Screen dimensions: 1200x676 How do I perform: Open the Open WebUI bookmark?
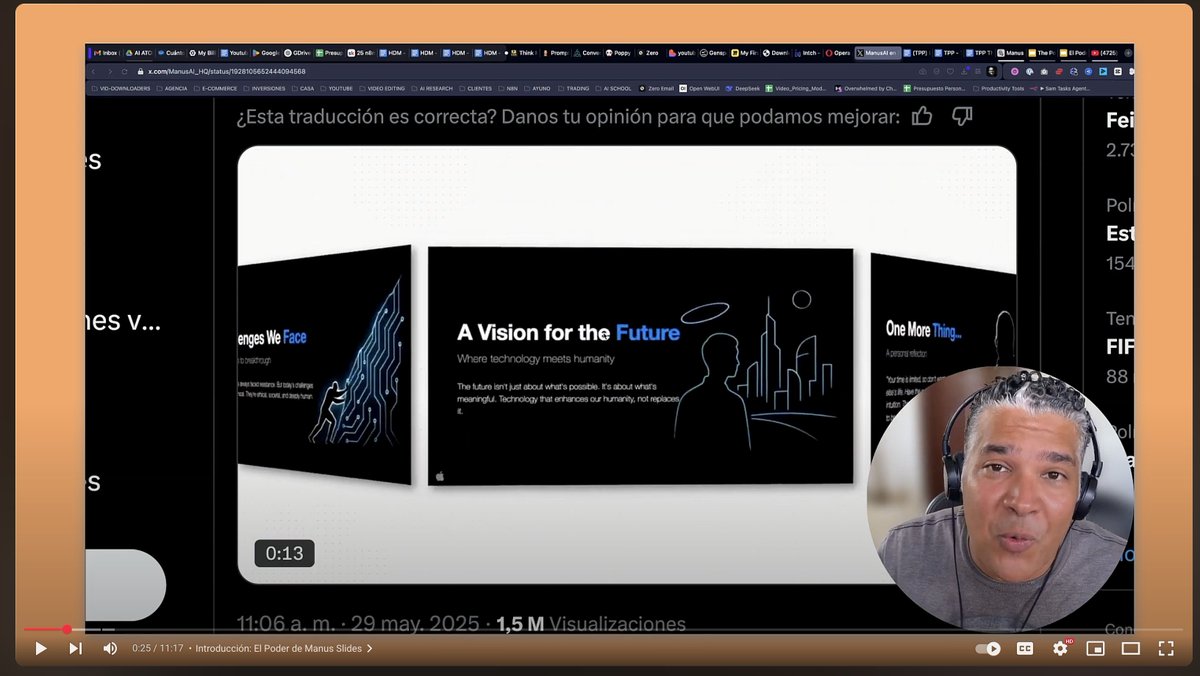pos(700,88)
